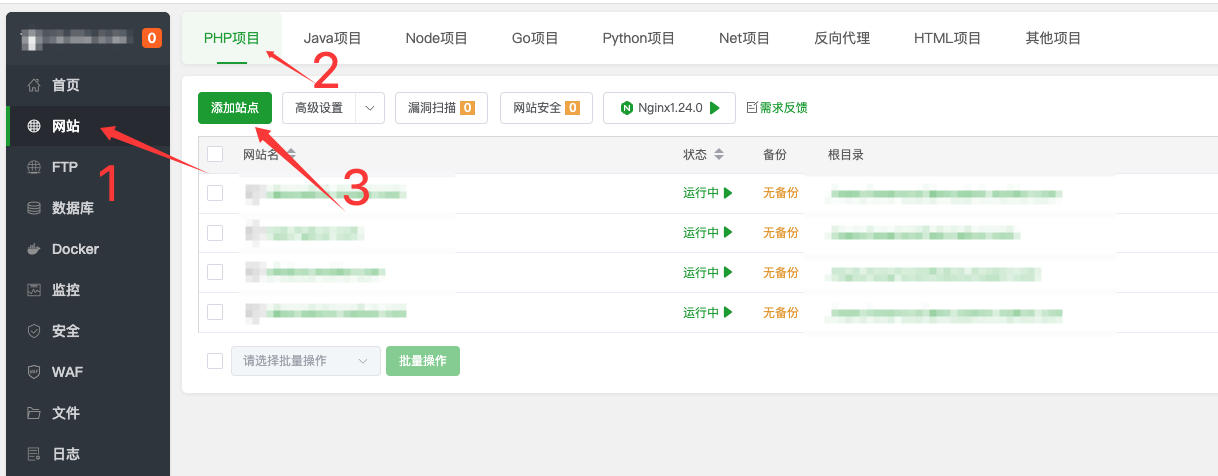Switch to the Java项目 tab
Viewport: 1218px width, 476px height.
[x=332, y=39]
